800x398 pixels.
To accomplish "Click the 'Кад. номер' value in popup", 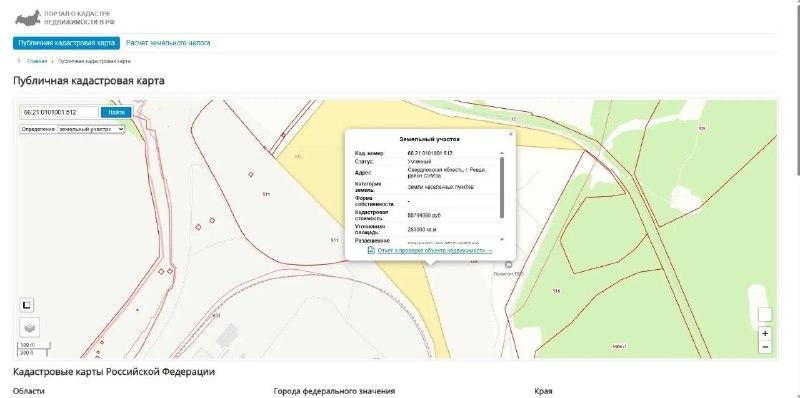I will pyautogui.click(x=430, y=153).
